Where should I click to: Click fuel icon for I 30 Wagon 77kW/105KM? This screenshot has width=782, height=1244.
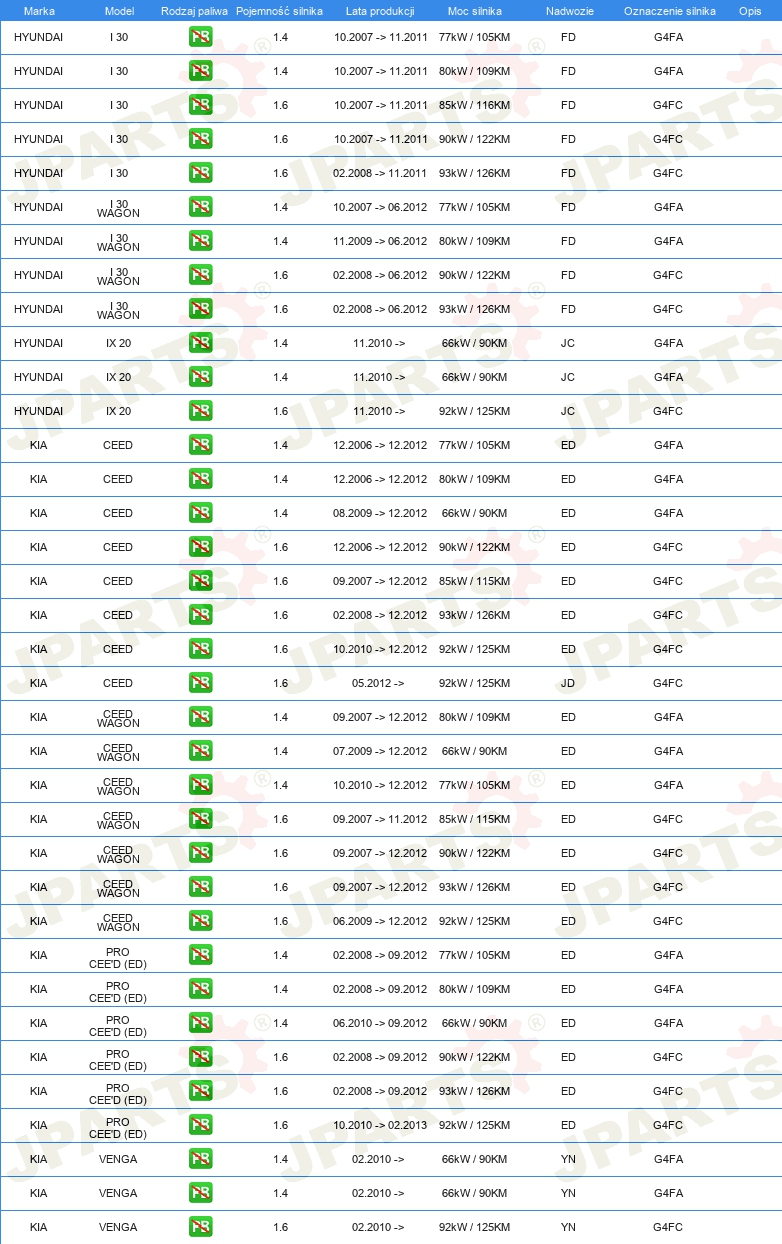(x=201, y=208)
